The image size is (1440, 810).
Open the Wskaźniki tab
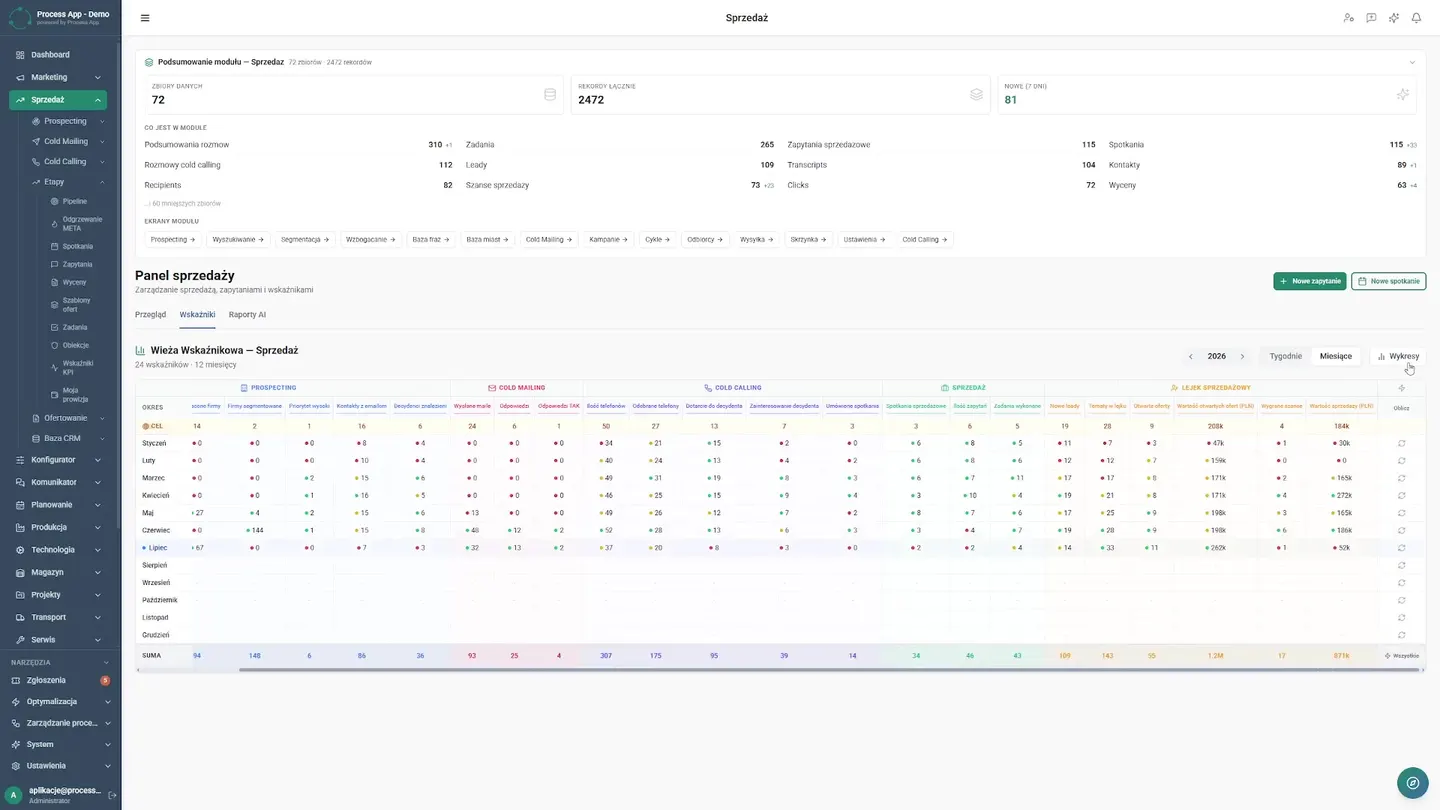pyautogui.click(x=197, y=314)
